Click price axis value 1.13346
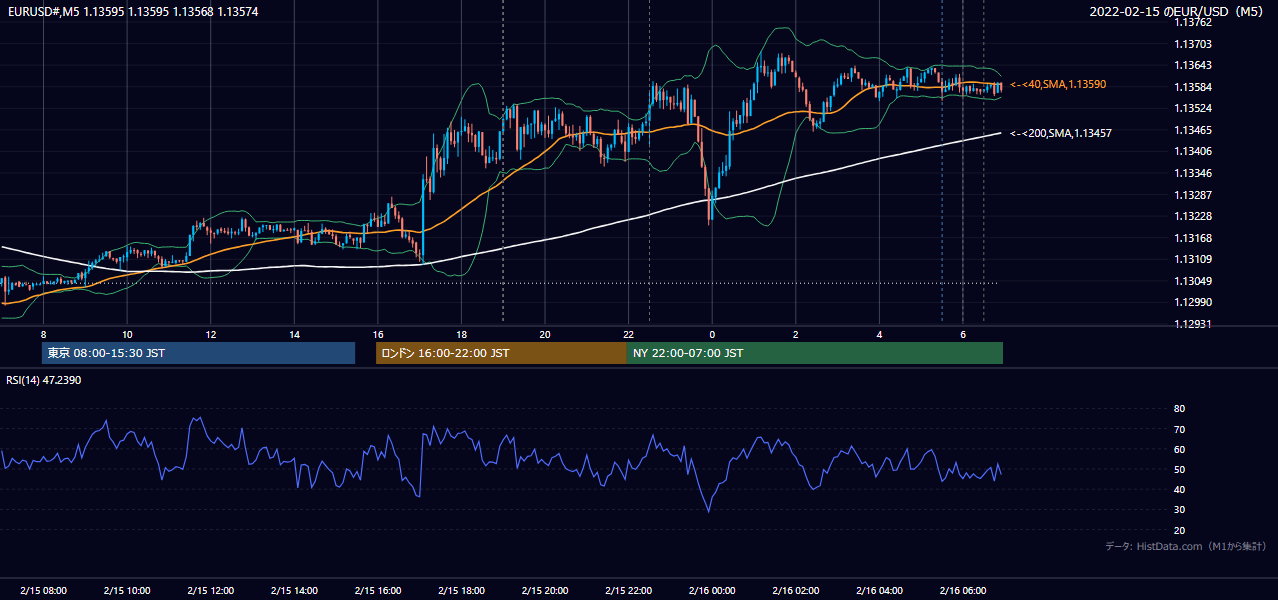Viewport: 1278px width, 600px height. pyautogui.click(x=1192, y=173)
